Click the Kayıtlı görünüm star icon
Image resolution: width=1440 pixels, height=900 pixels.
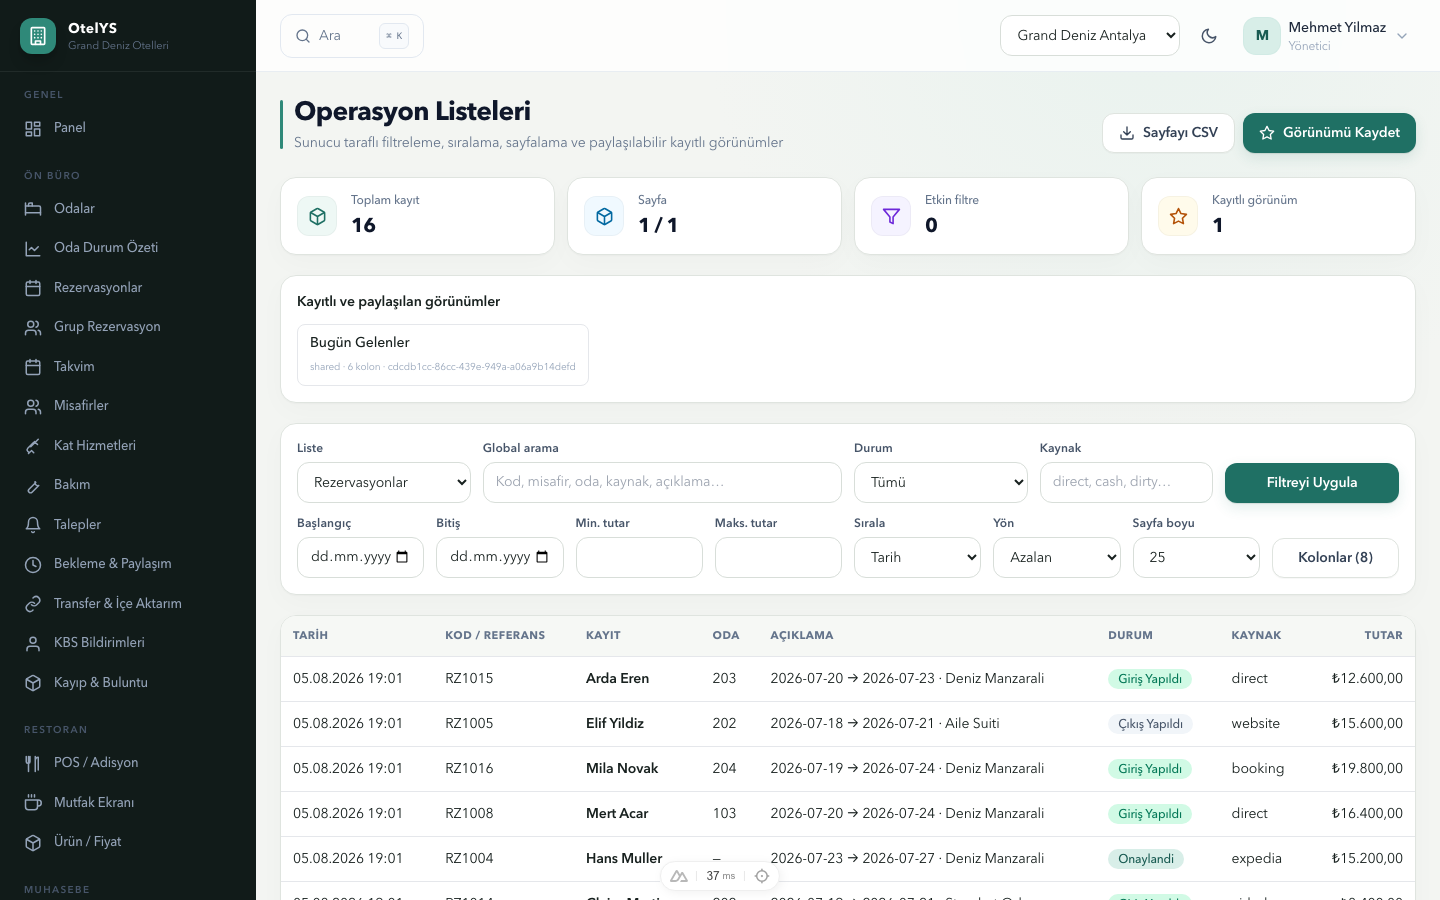click(x=1178, y=216)
